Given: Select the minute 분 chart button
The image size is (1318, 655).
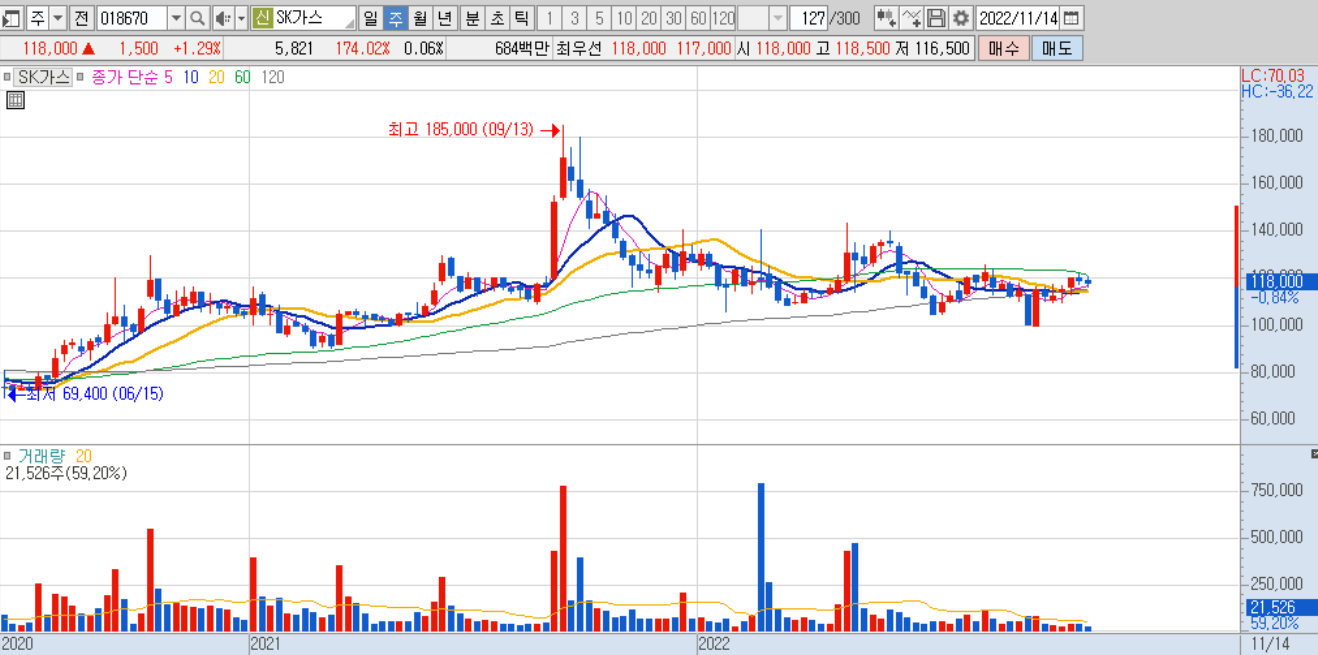Looking at the screenshot, I should [472, 18].
